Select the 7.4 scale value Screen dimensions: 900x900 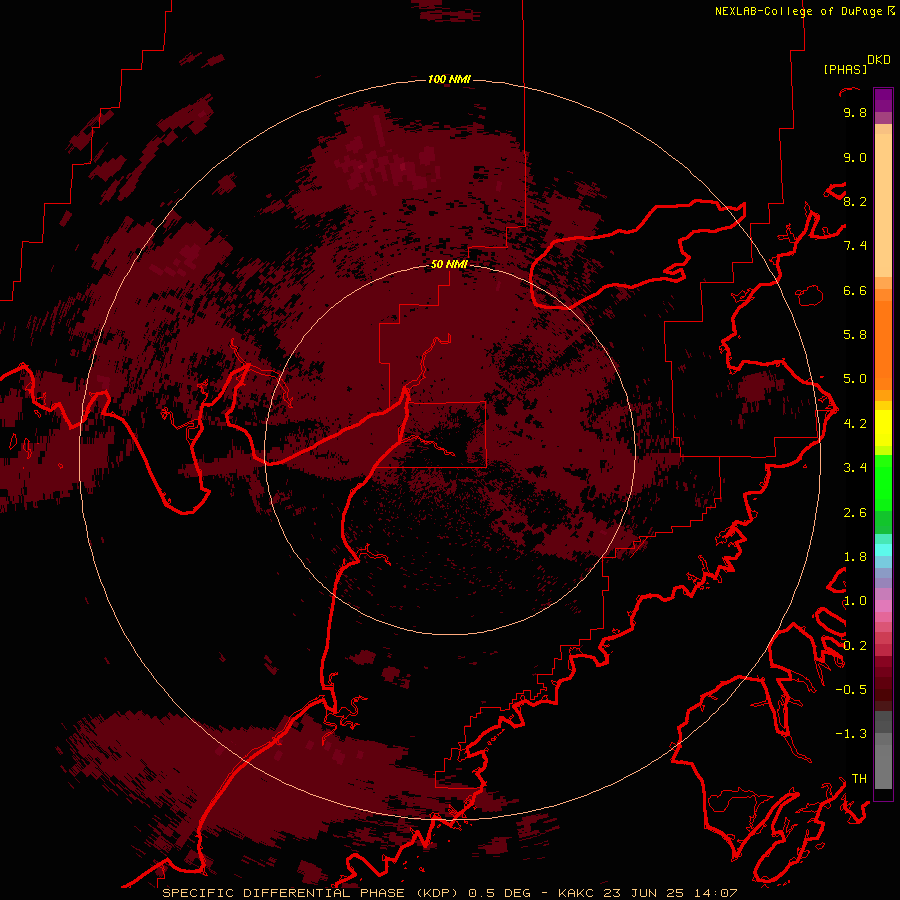click(x=855, y=246)
